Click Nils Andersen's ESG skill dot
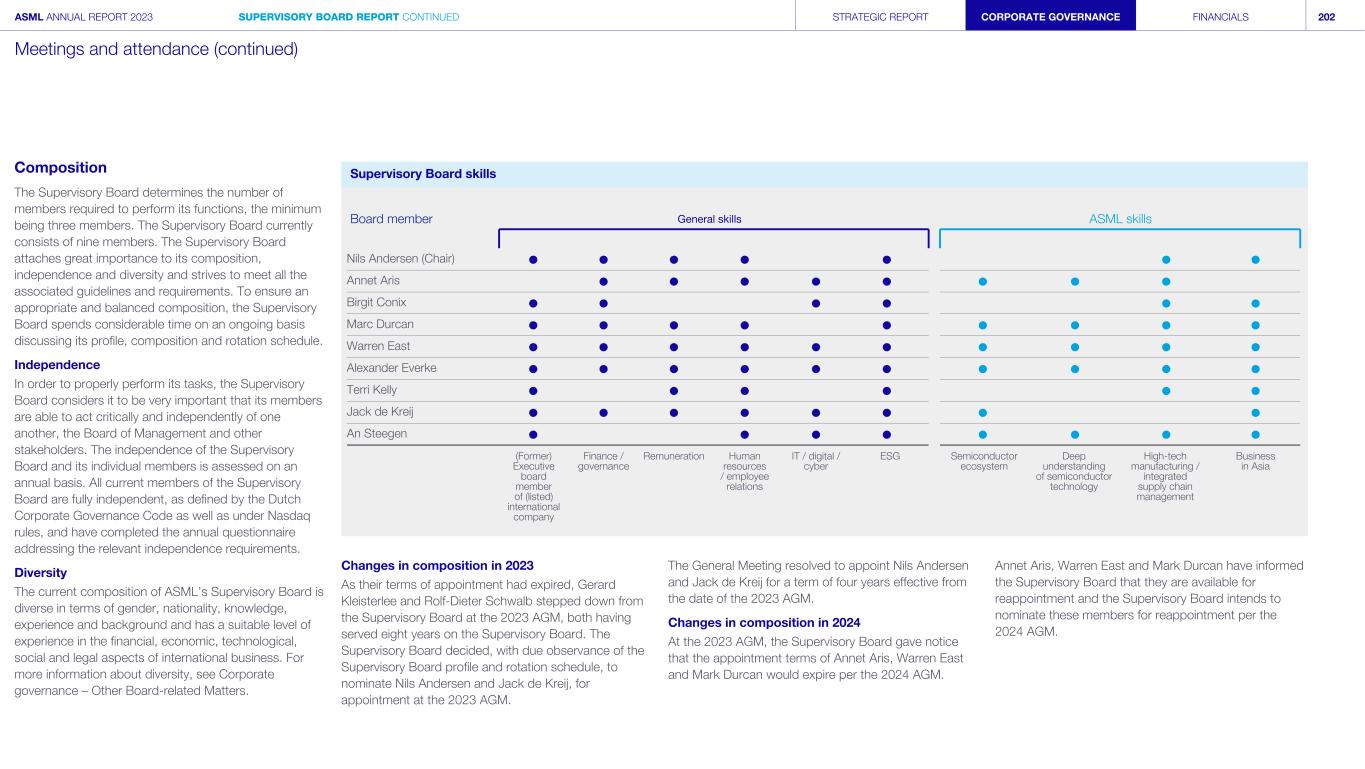 pyautogui.click(x=887, y=259)
